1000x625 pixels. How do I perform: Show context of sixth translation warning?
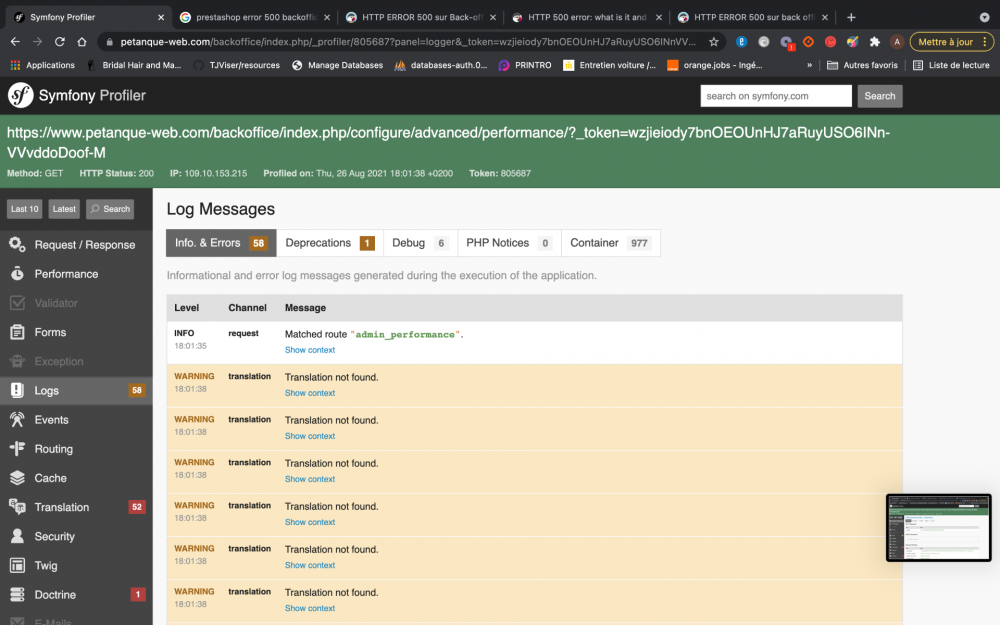click(310, 608)
